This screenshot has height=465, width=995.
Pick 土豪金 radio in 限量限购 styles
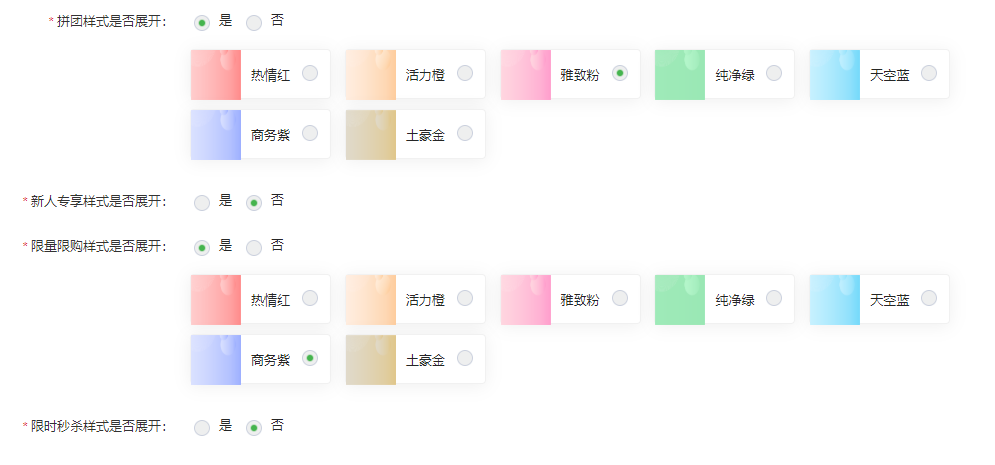click(x=465, y=358)
